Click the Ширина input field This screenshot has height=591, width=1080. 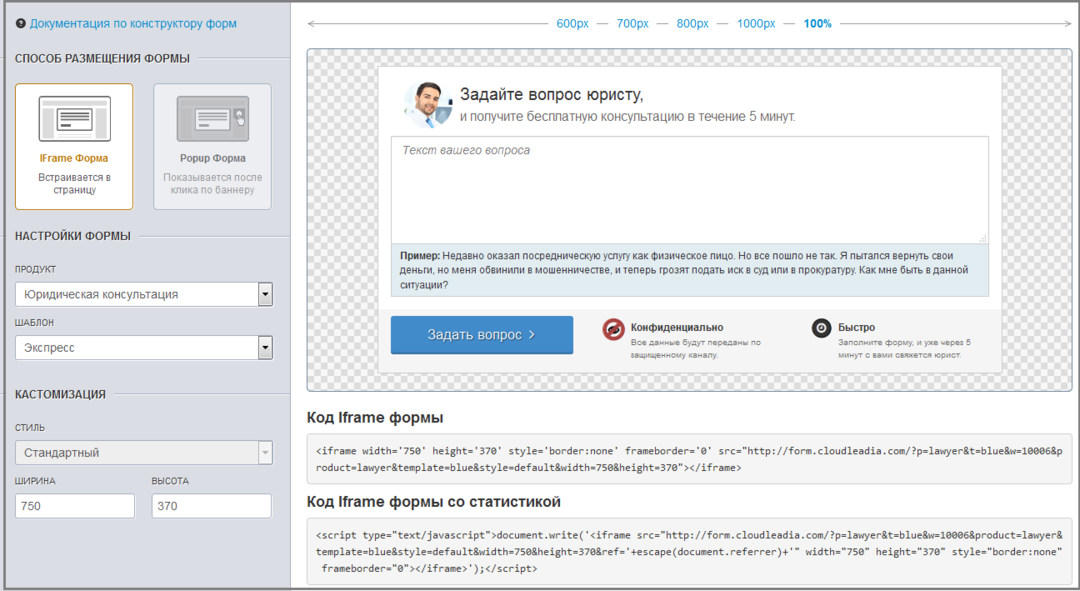75,506
